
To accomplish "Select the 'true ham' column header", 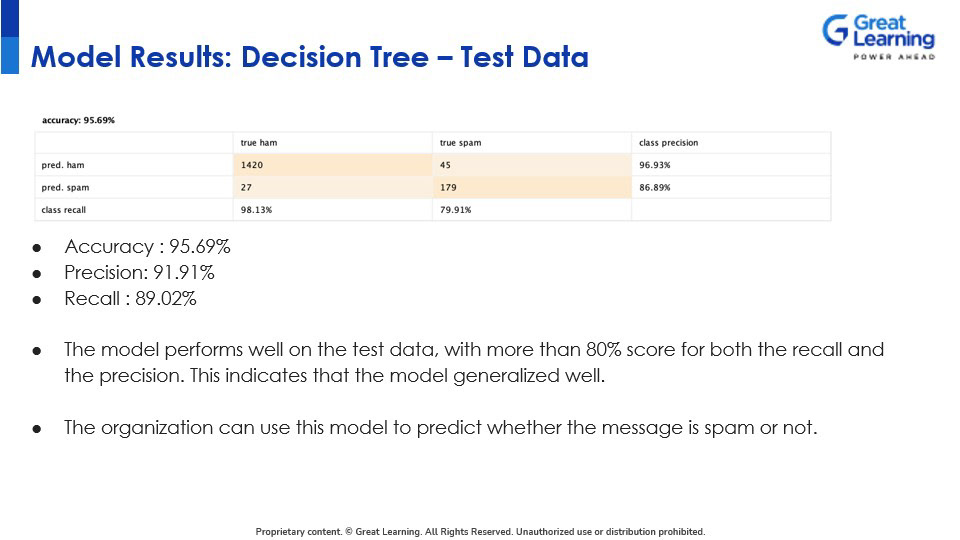I will pos(259,143).
